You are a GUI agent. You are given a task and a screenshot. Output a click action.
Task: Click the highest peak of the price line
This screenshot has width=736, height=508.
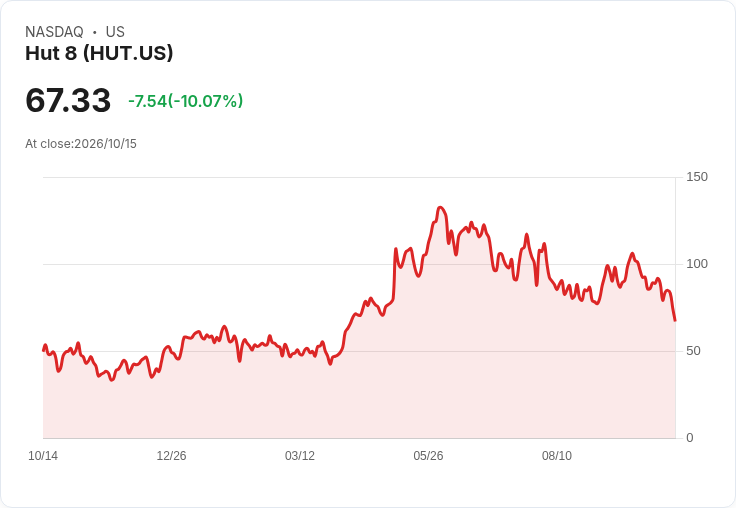pyautogui.click(x=440, y=208)
